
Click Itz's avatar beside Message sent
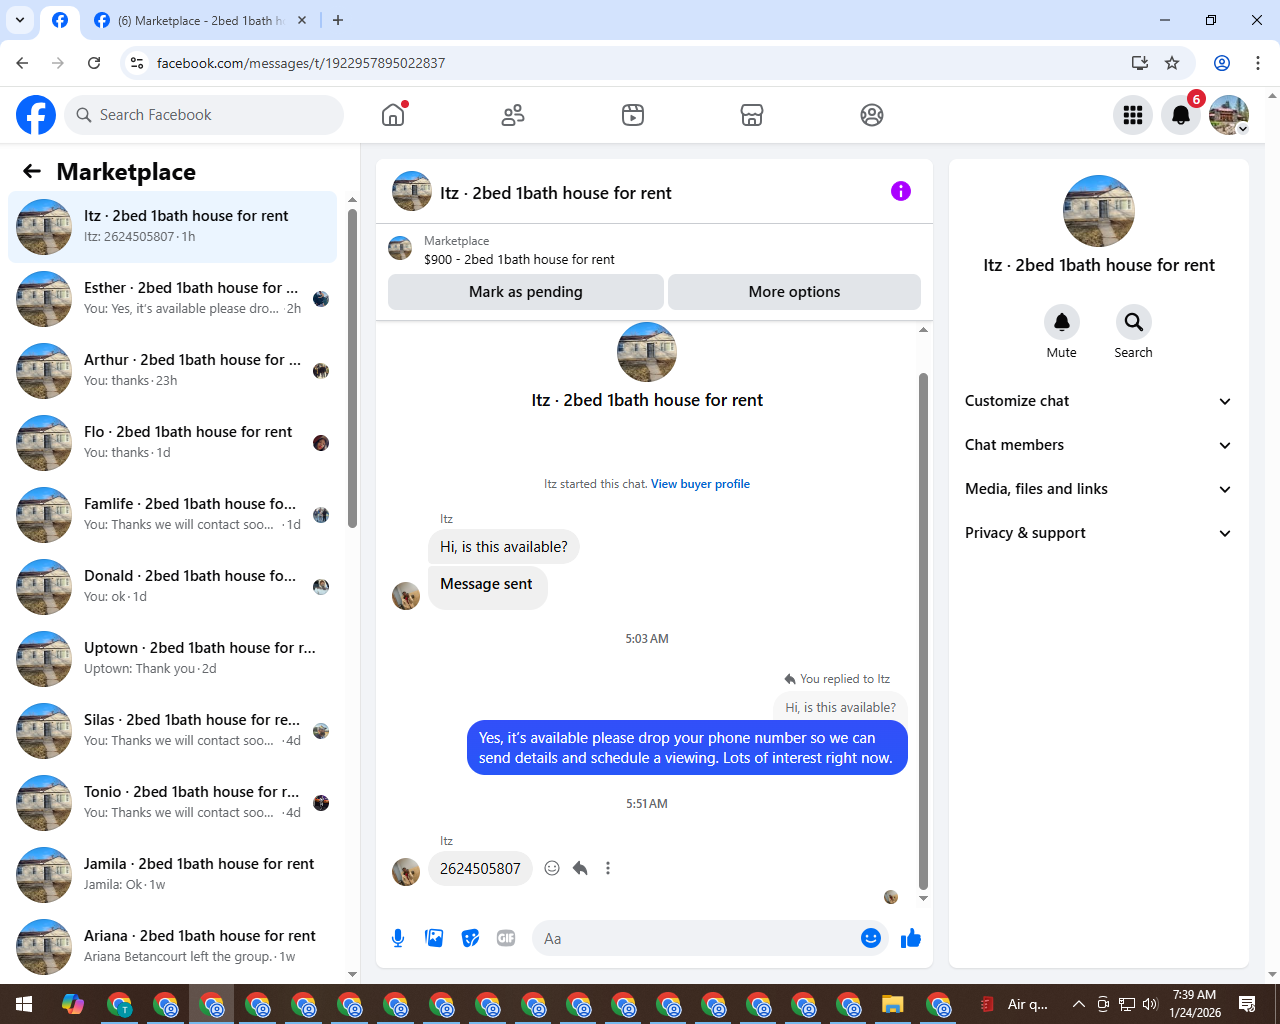coord(406,596)
